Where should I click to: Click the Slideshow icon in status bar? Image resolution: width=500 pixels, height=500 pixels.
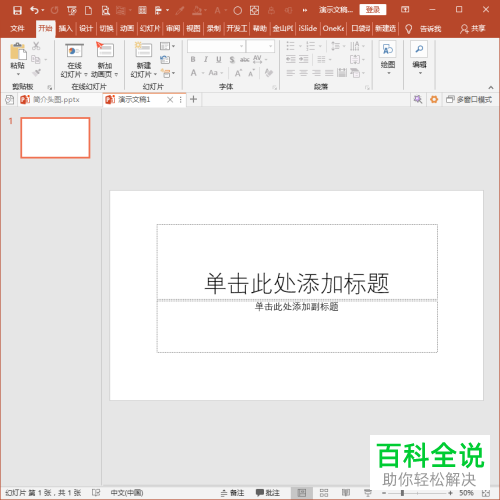[368, 493]
